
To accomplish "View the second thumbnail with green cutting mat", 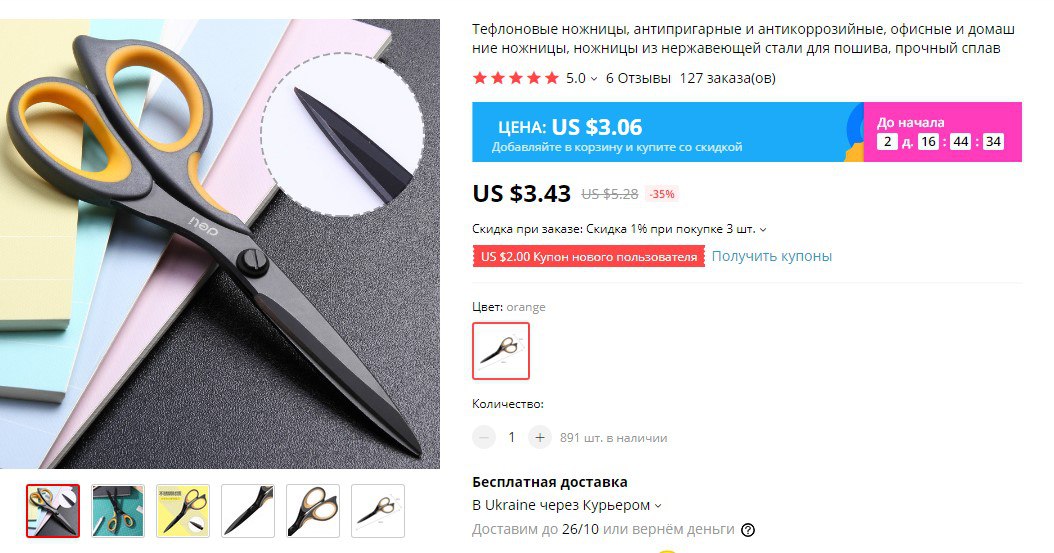I will 118,511.
